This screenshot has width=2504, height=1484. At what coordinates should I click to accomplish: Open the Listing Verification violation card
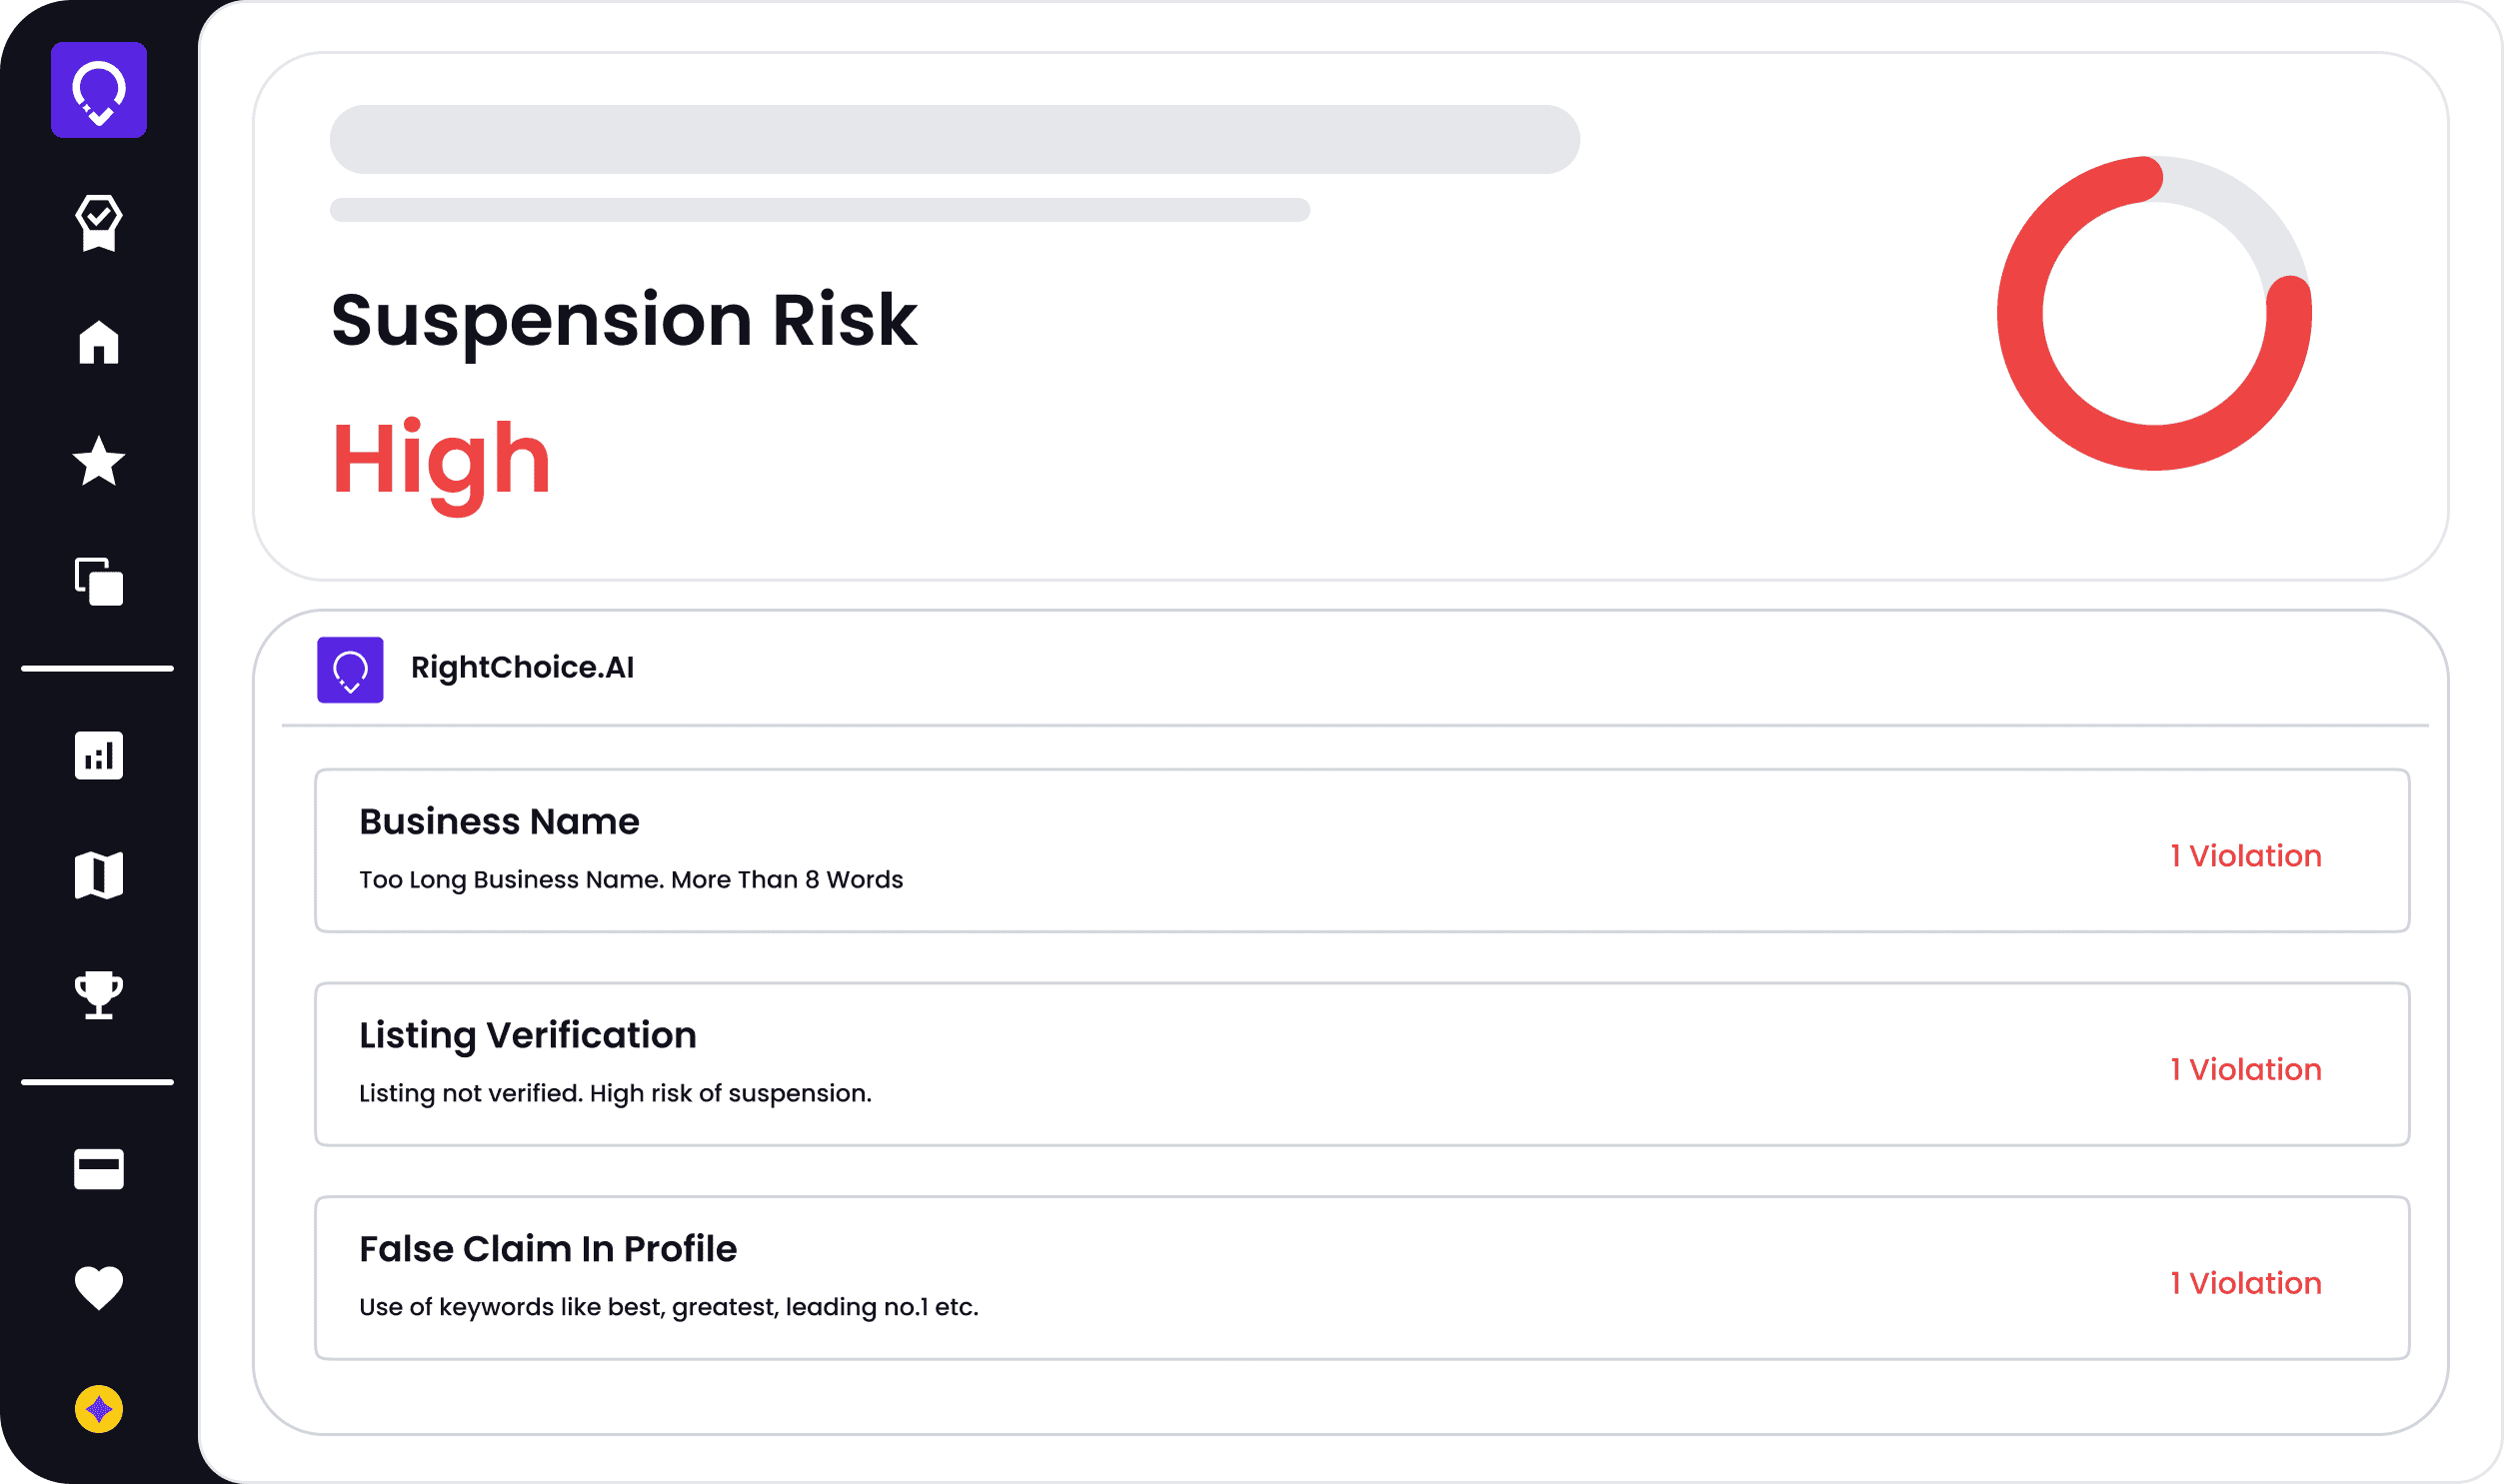[x=1200, y=1064]
